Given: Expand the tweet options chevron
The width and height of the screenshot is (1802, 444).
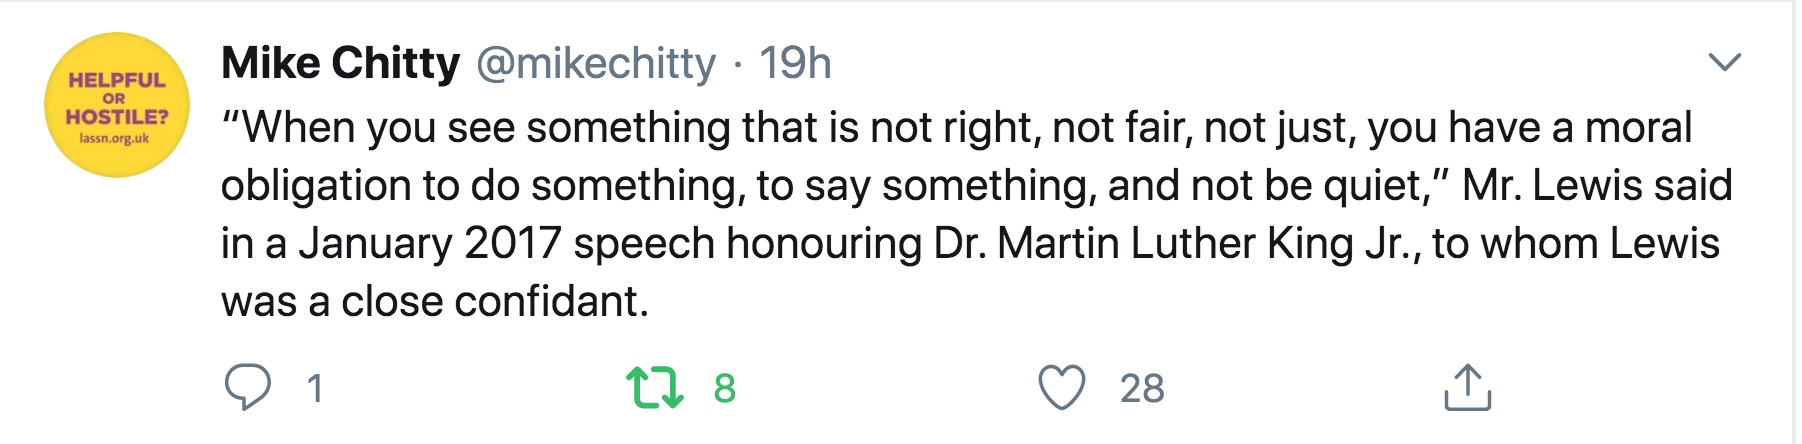Looking at the screenshot, I should pyautogui.click(x=1724, y=63).
